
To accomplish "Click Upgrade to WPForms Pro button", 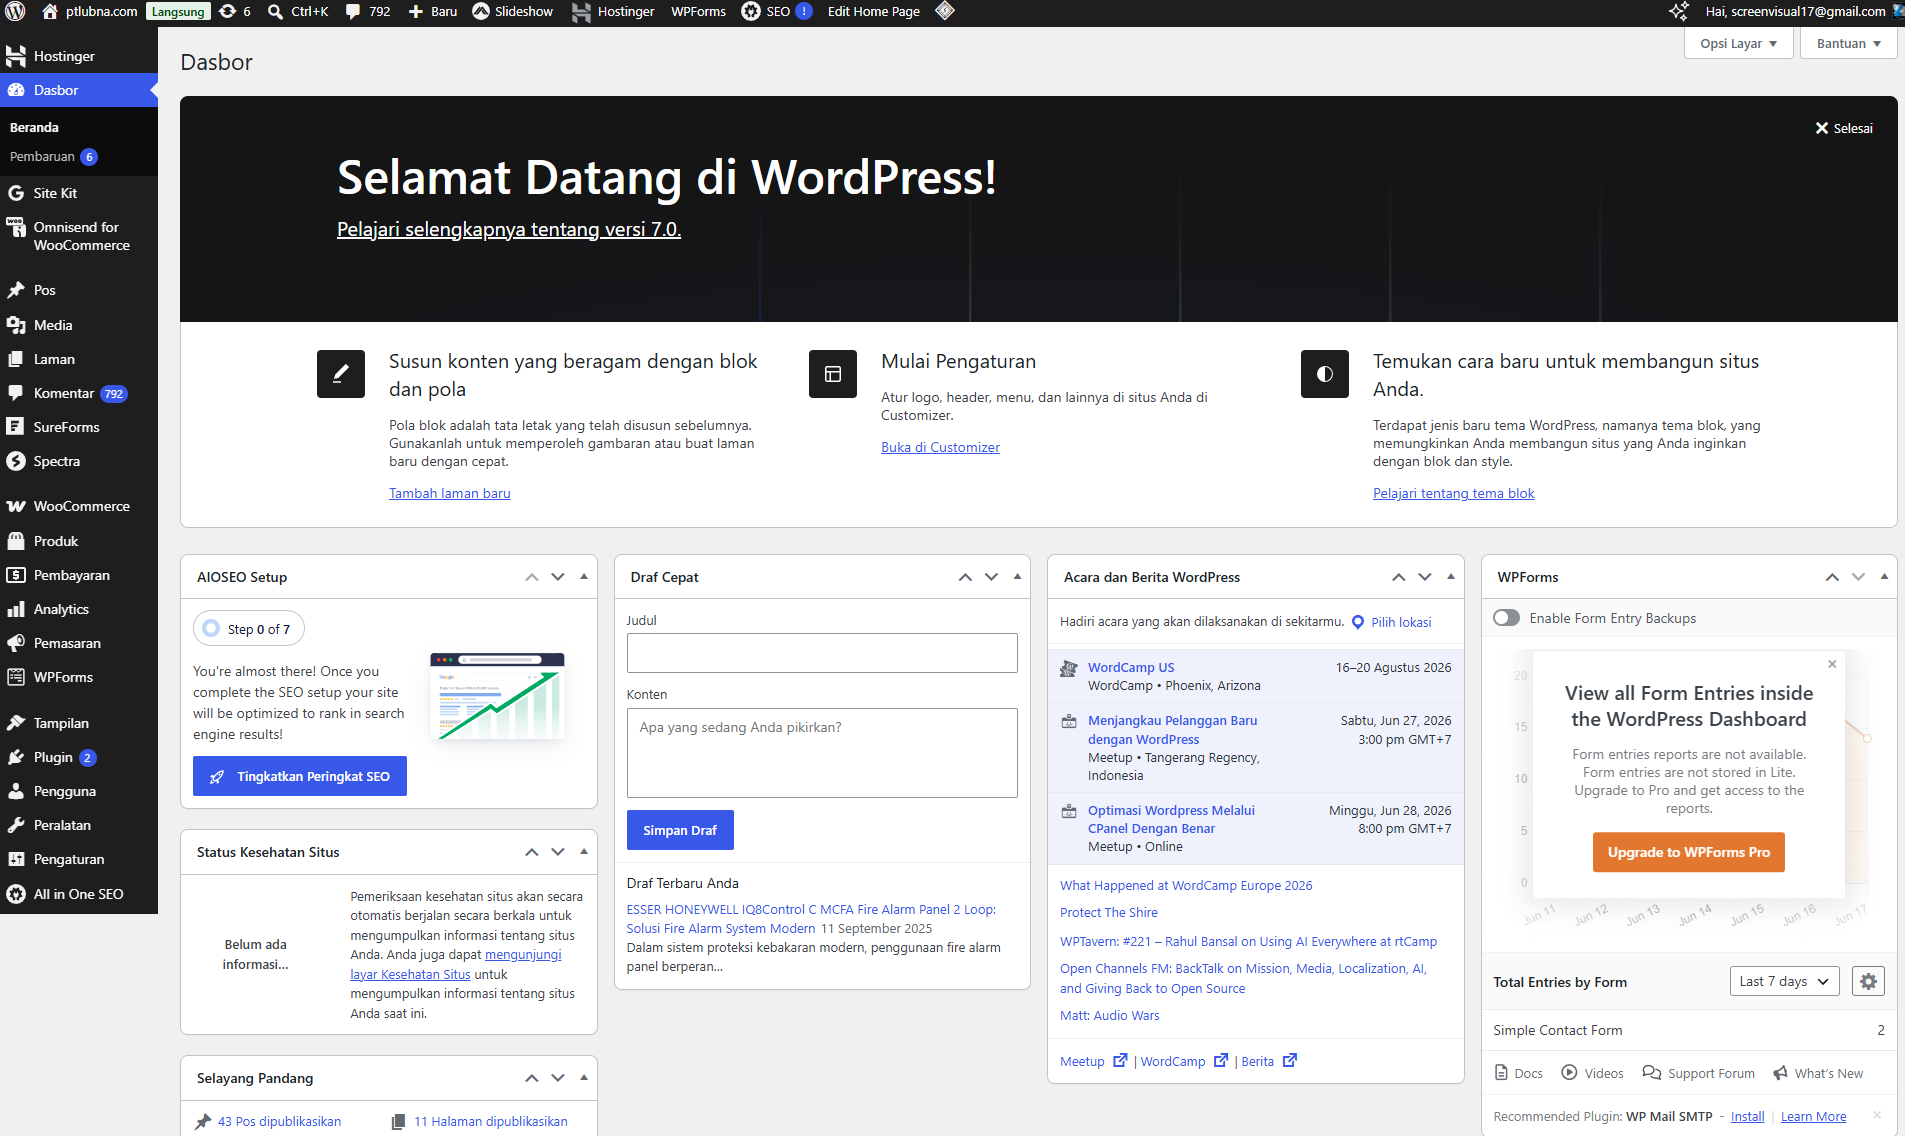I will click(1689, 852).
